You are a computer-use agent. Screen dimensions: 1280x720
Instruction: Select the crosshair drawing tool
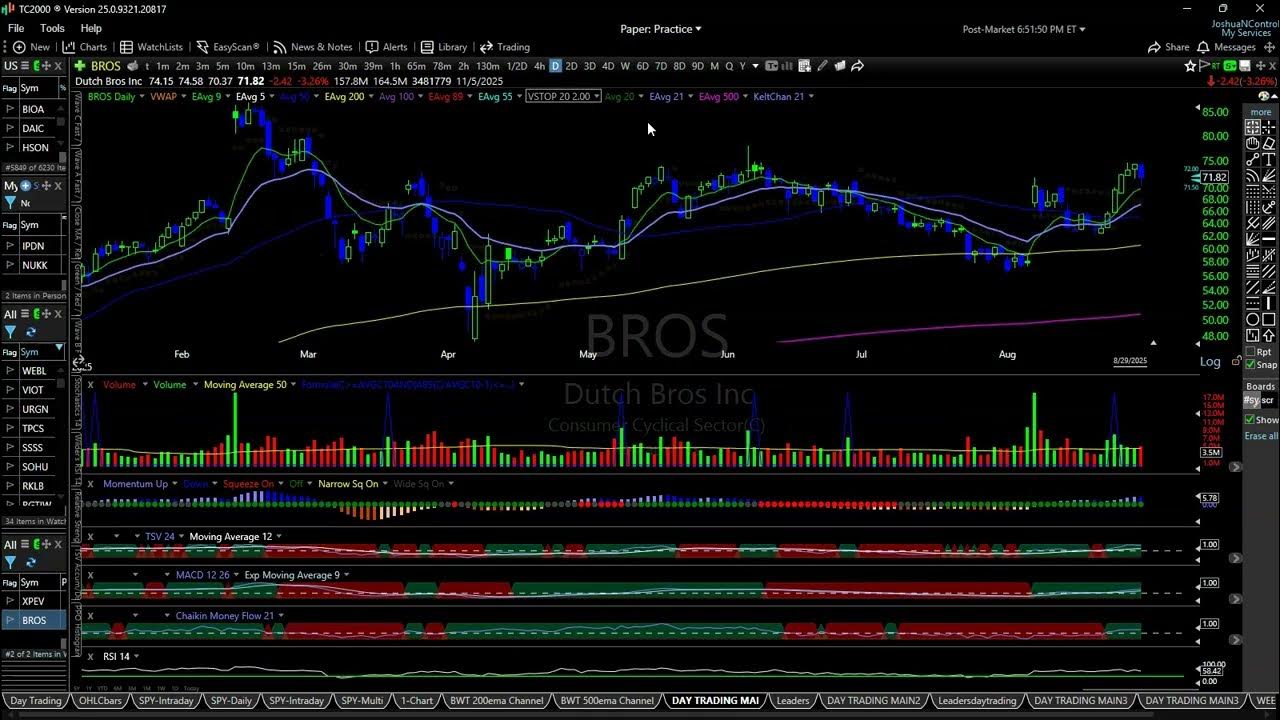[x=1269, y=128]
